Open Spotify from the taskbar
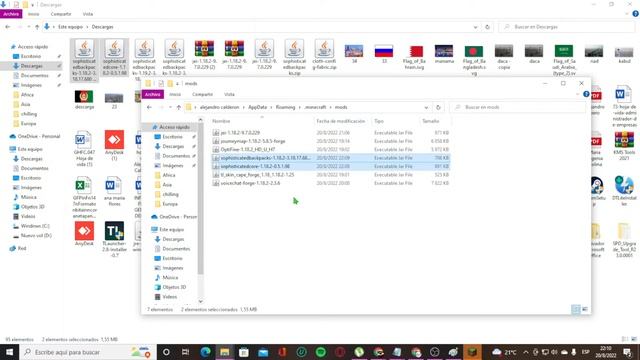The height and width of the screenshot is (360, 640). point(321,352)
